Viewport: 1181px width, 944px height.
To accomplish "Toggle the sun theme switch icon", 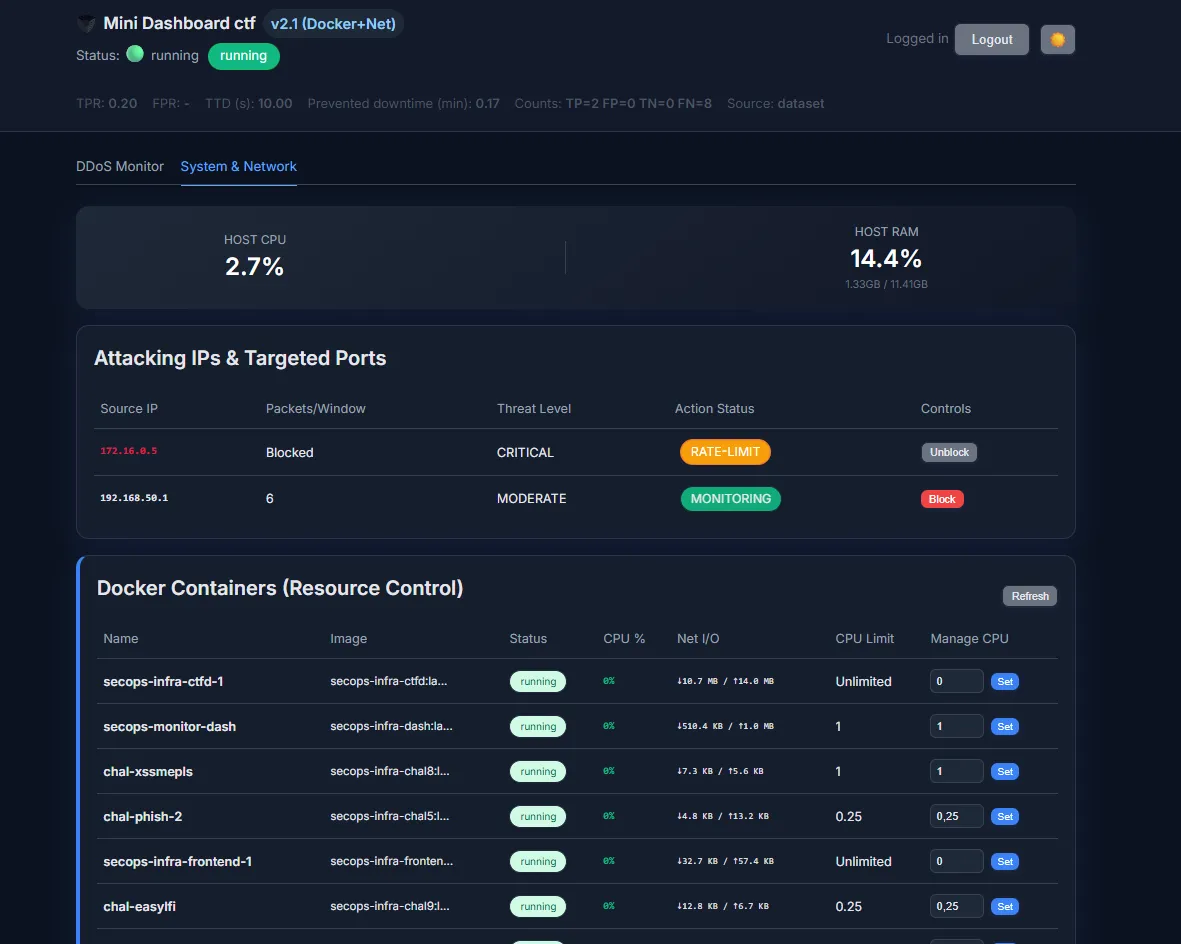I will coord(1057,40).
